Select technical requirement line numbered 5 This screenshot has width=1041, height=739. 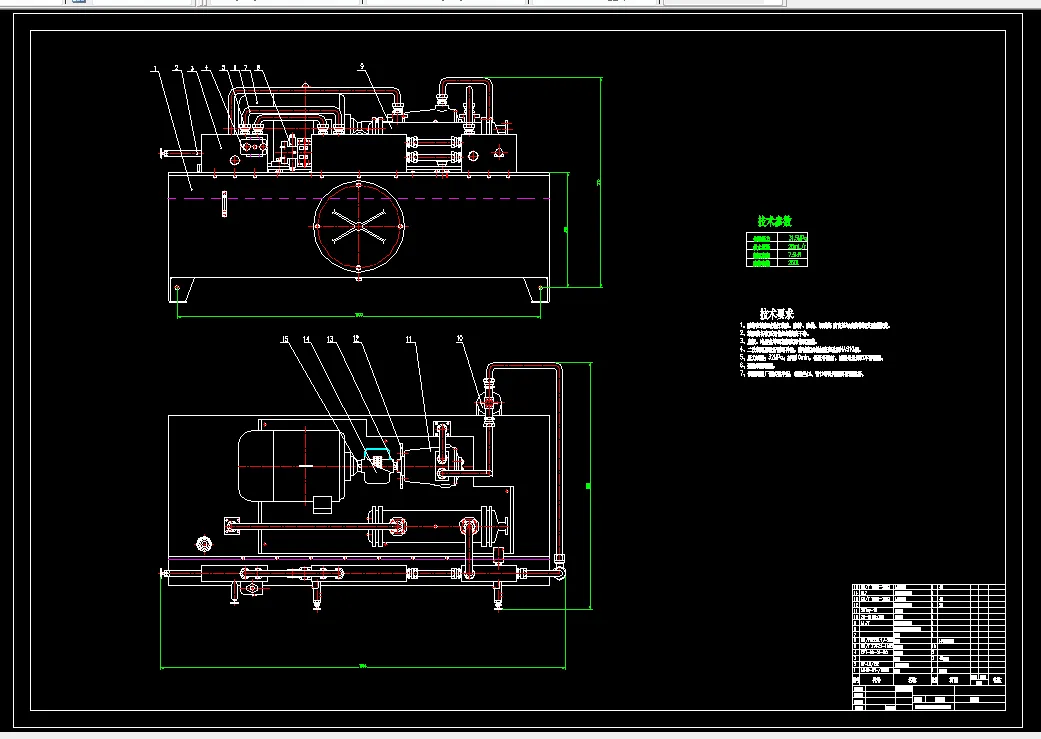click(x=811, y=358)
